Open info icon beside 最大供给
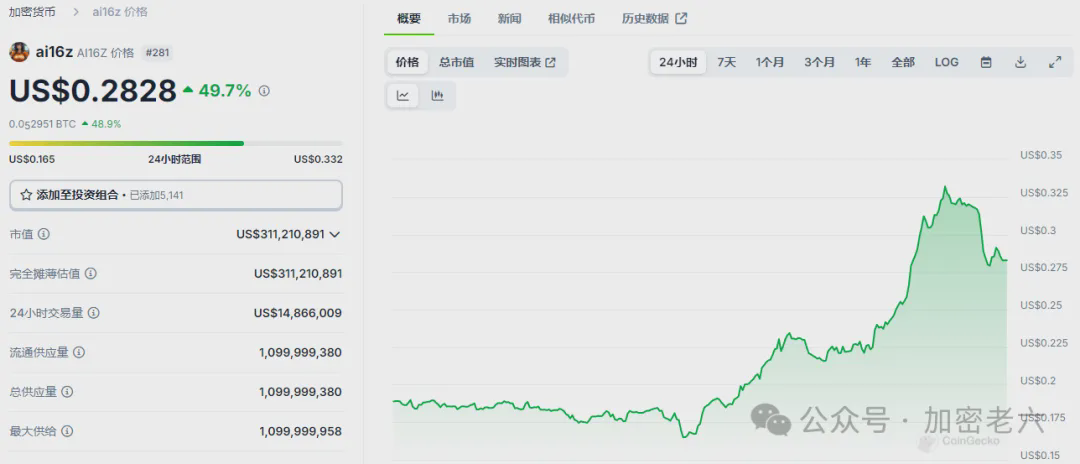Viewport: 1080px width, 464px height. [68, 432]
